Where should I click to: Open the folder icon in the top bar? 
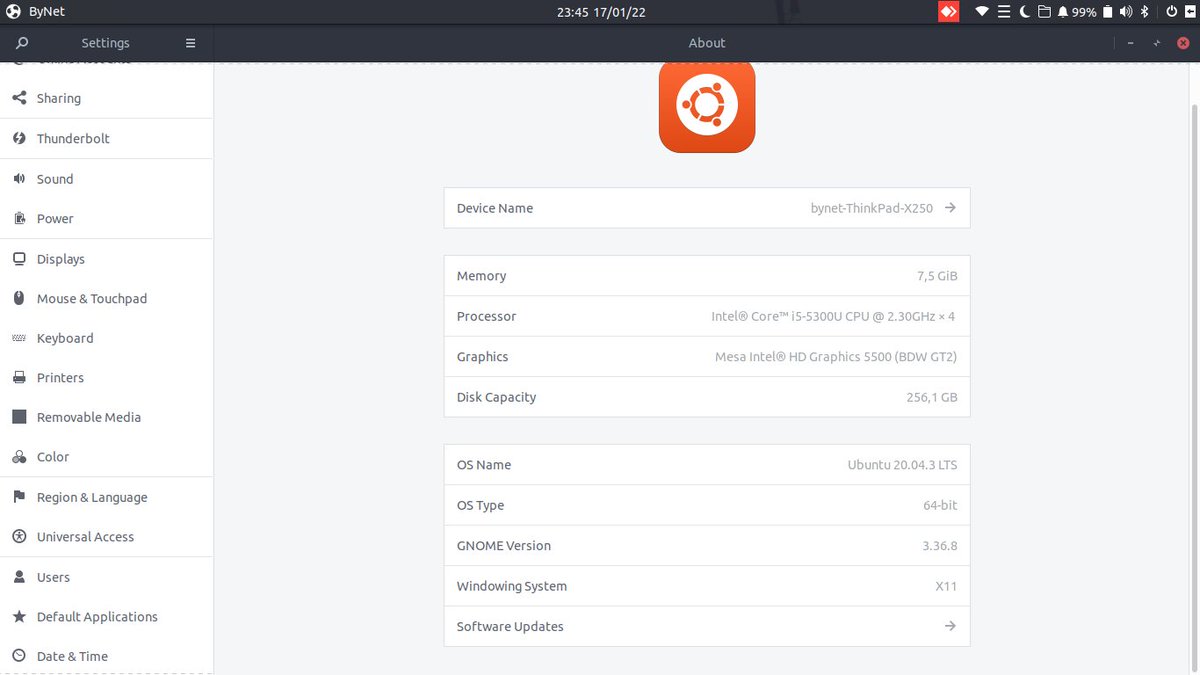coord(1044,12)
